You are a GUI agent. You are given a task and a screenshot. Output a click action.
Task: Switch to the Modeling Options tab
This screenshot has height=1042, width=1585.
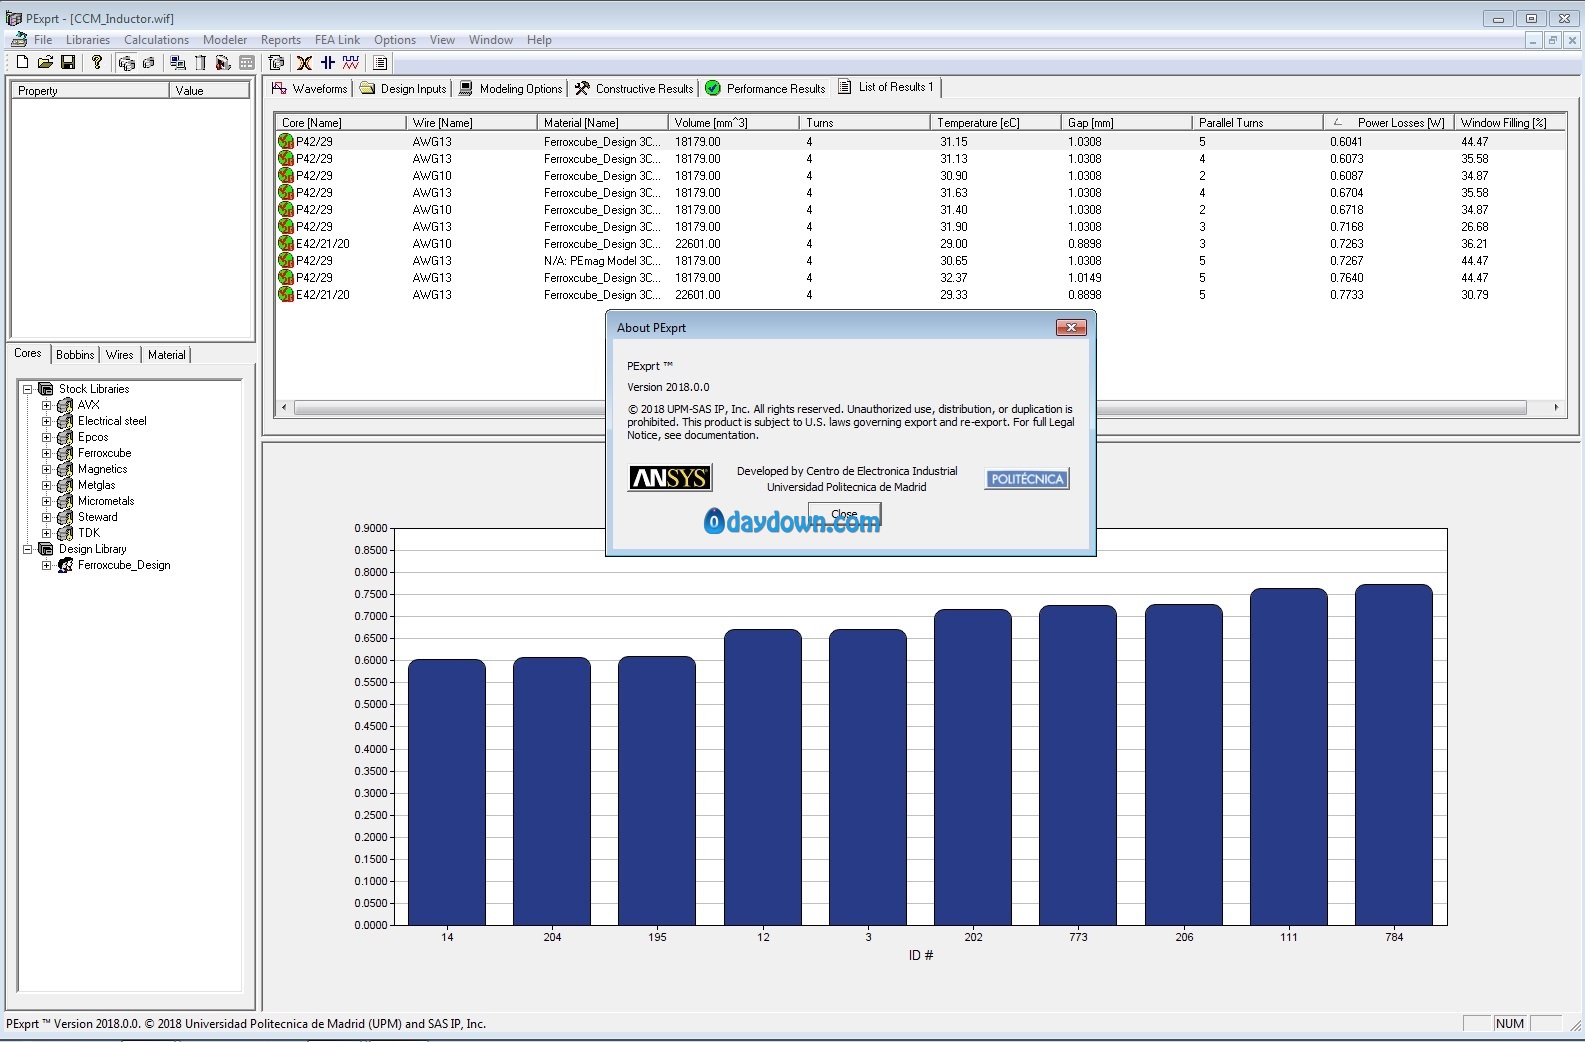(x=511, y=88)
